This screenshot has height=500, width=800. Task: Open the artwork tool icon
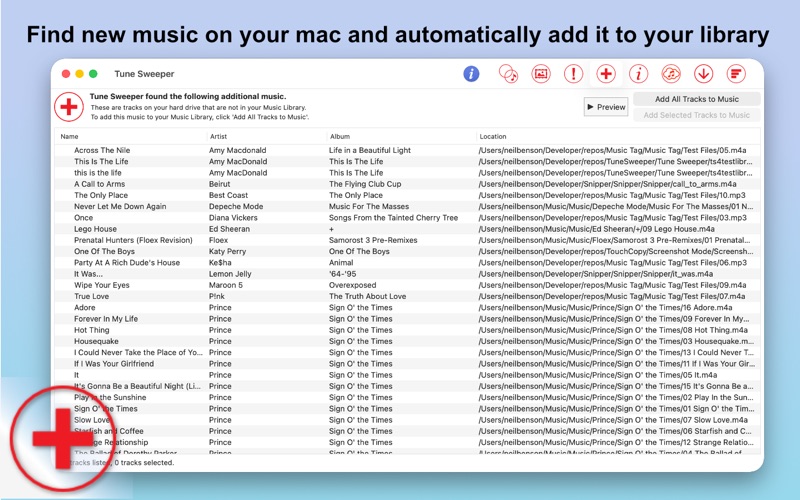[x=541, y=74]
